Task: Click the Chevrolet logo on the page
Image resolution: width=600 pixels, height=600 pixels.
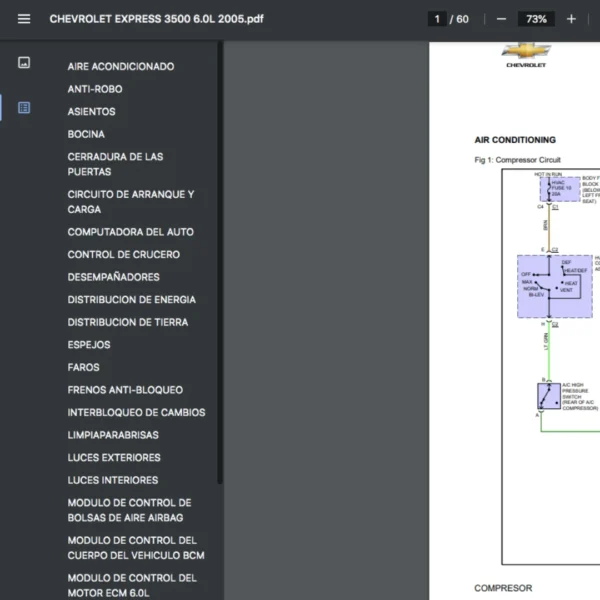Action: pos(526,52)
